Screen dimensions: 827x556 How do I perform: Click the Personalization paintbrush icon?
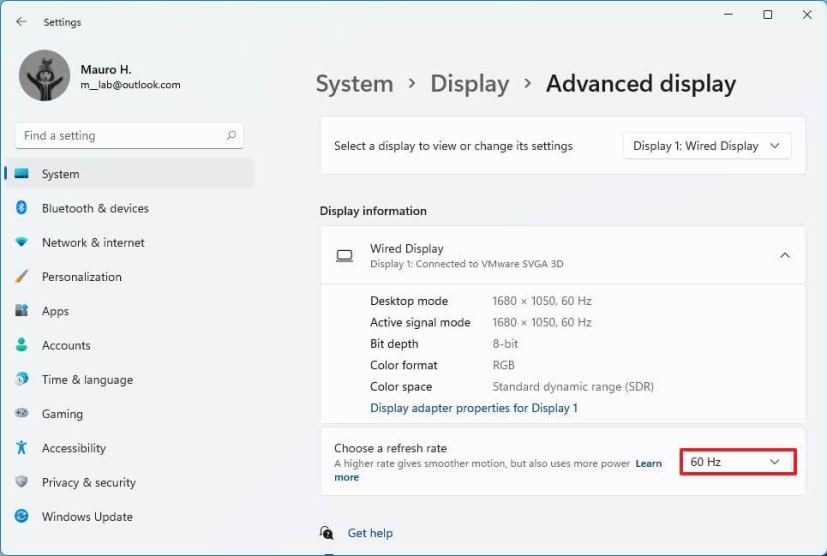pos(21,277)
